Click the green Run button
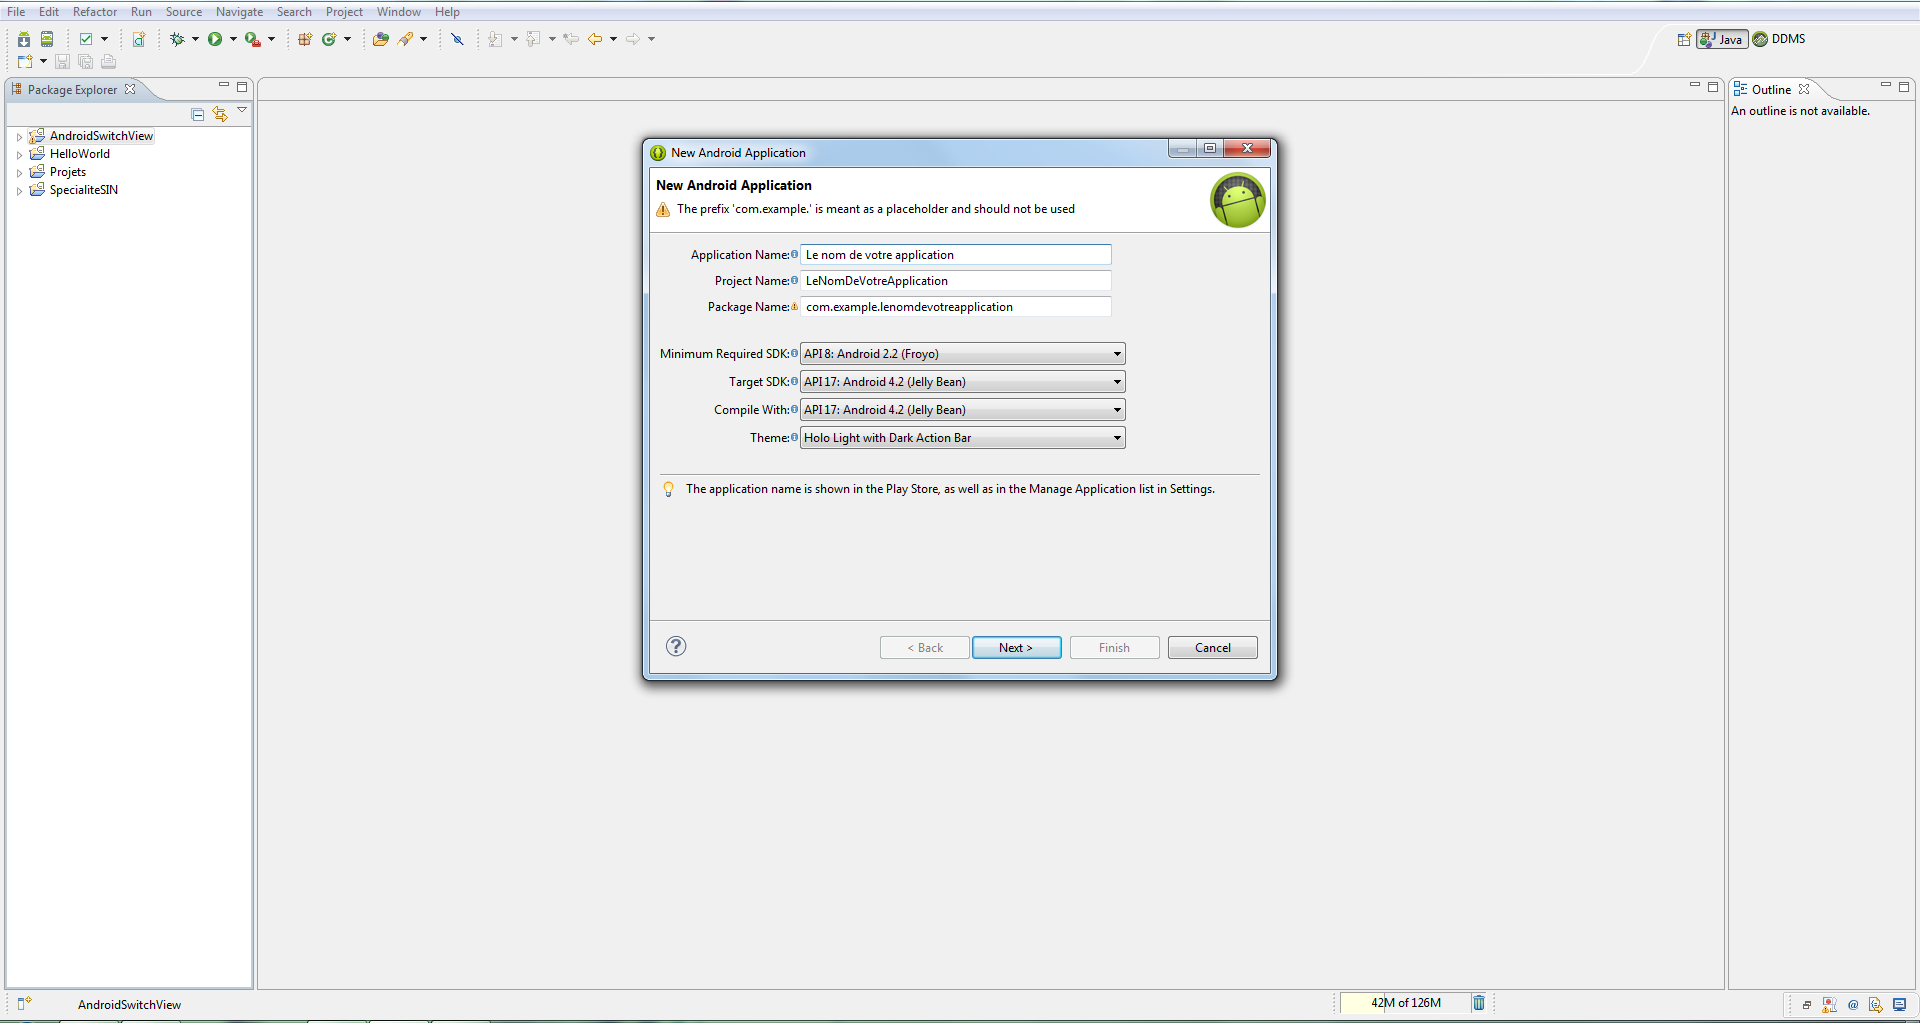 point(215,39)
